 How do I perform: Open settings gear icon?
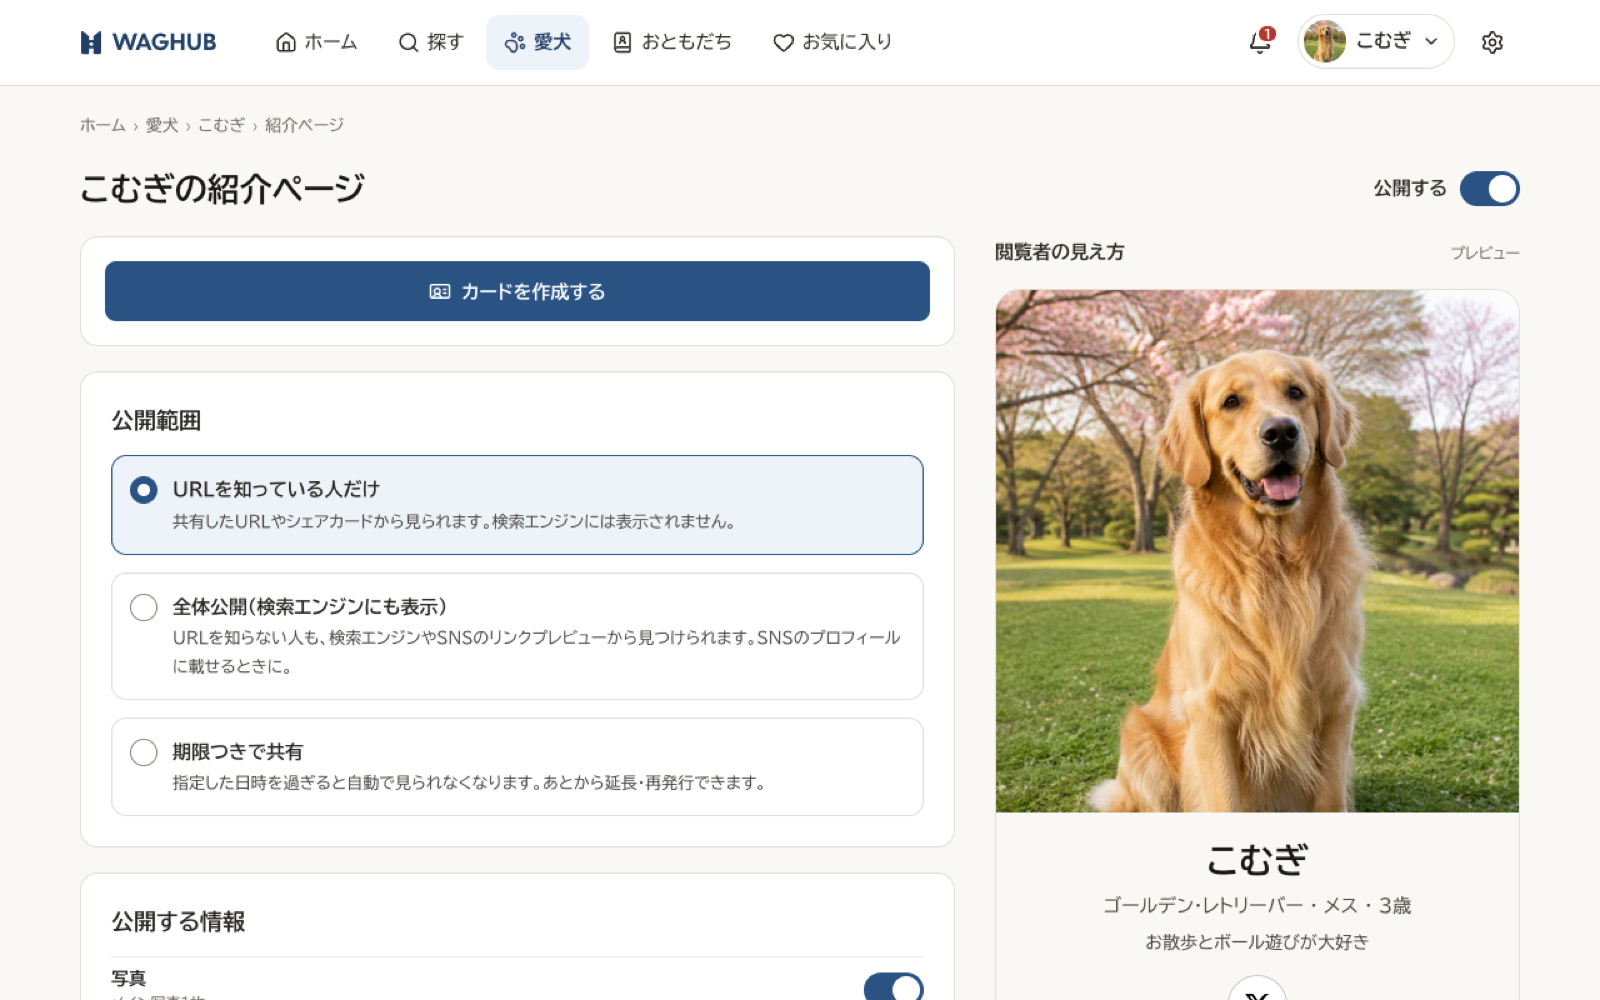coord(1492,42)
